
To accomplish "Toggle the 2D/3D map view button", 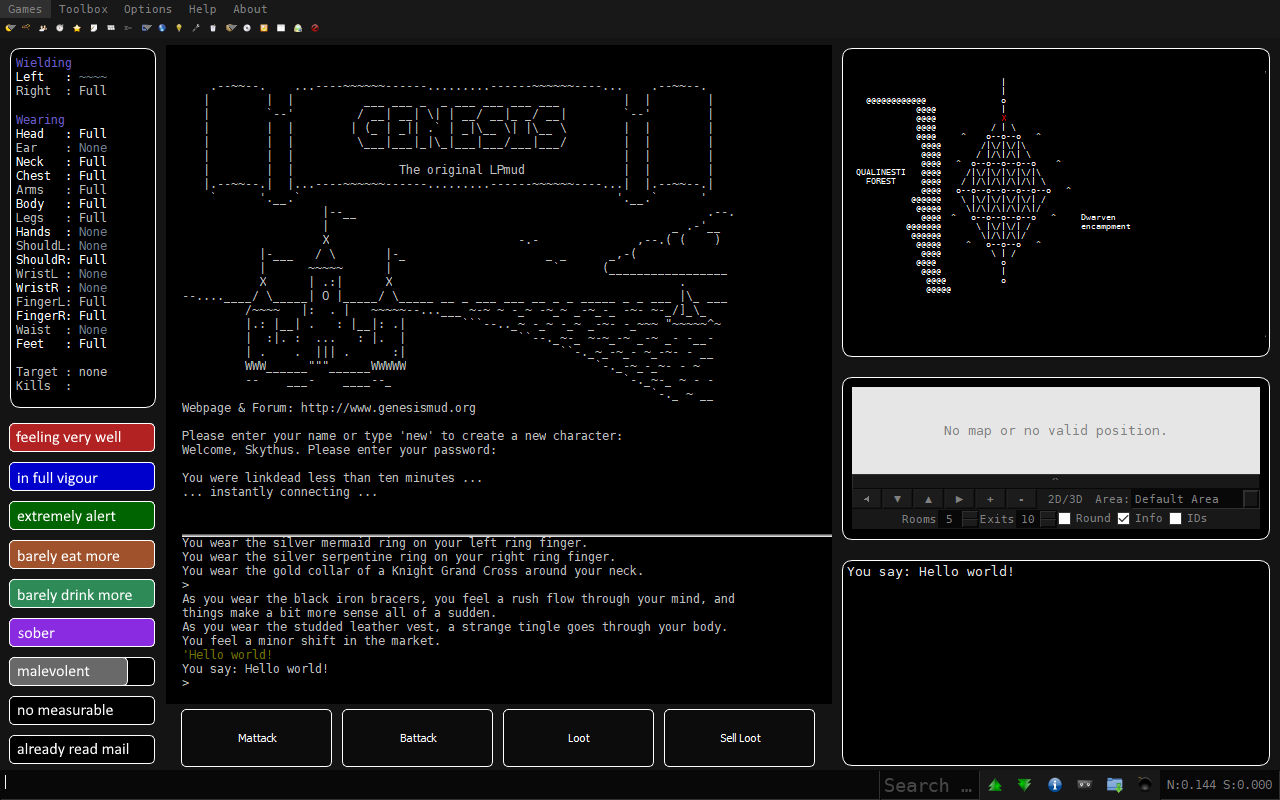I will click(x=1064, y=499).
